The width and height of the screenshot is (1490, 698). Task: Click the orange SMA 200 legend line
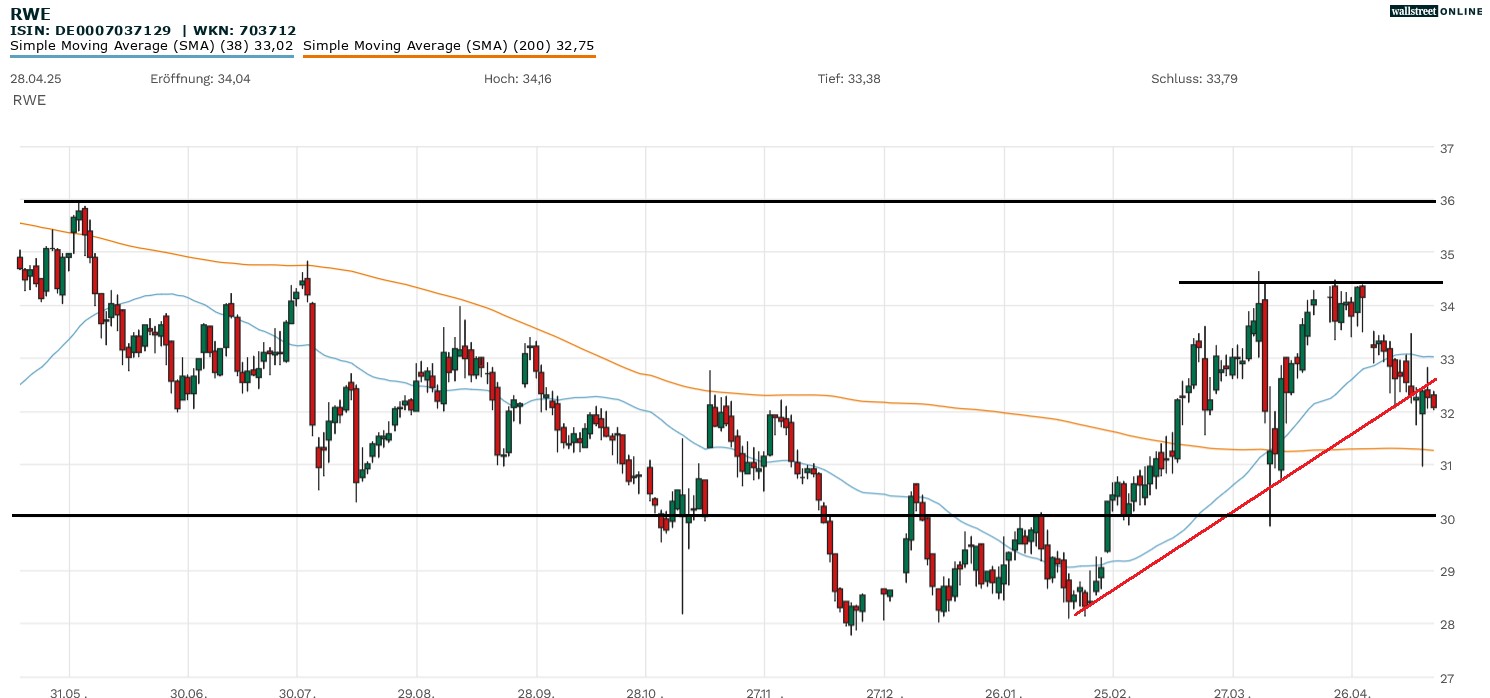point(448,56)
